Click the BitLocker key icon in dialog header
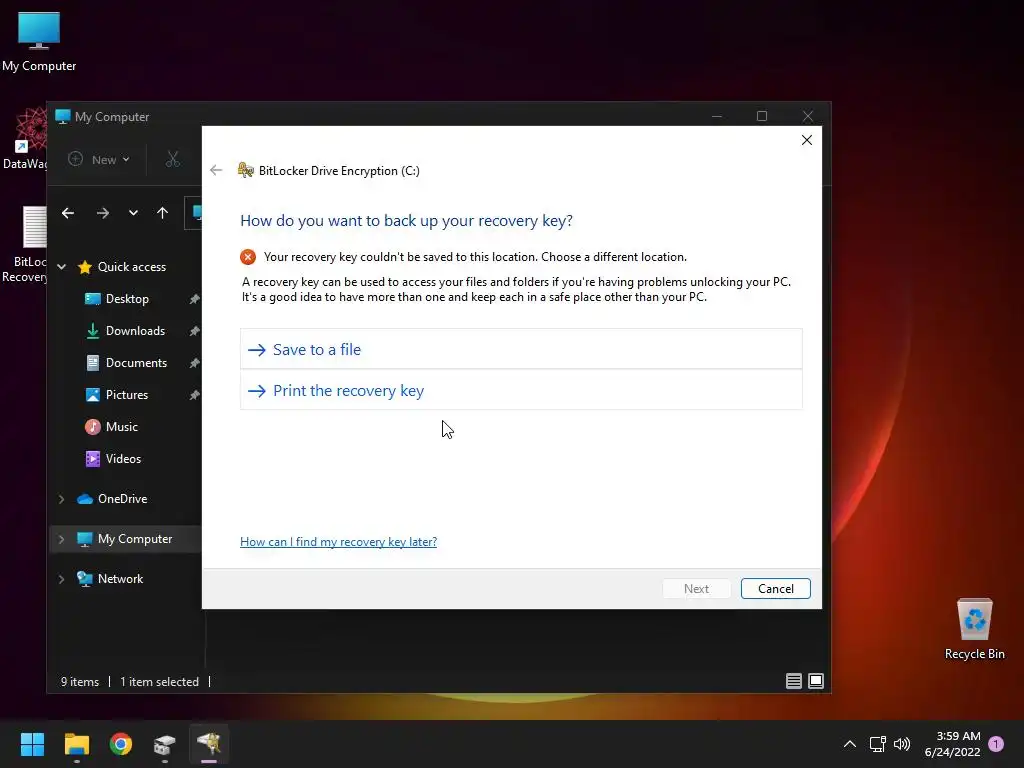The width and height of the screenshot is (1024, 768). point(246,170)
